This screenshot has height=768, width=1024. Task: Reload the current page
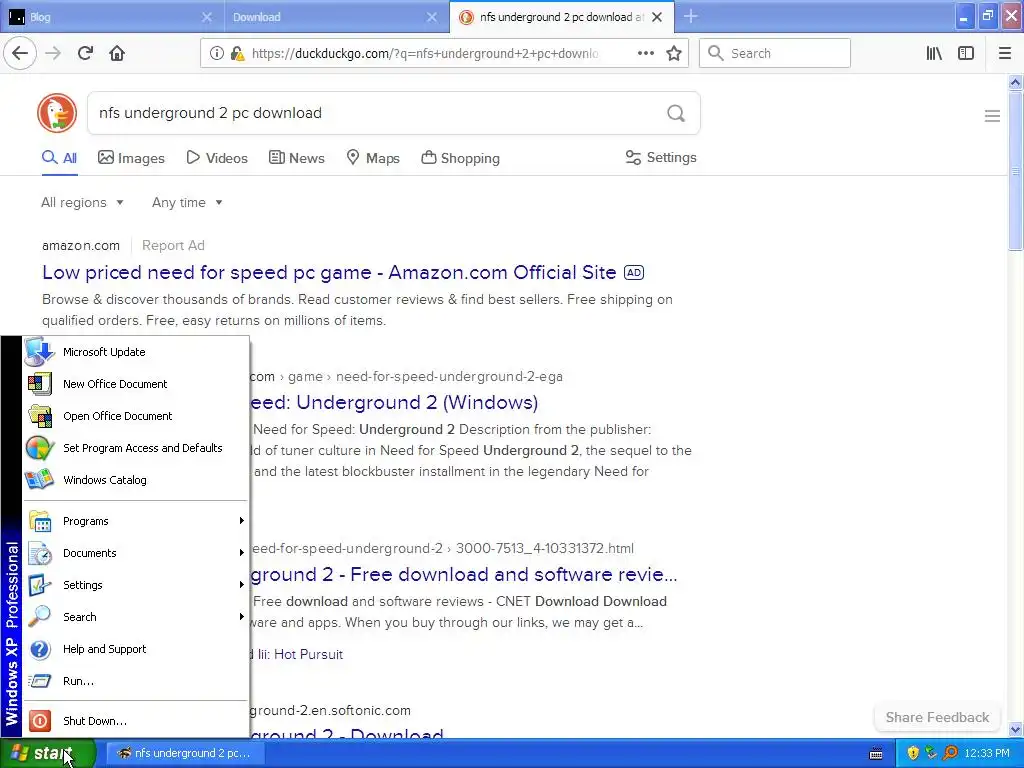click(x=85, y=53)
